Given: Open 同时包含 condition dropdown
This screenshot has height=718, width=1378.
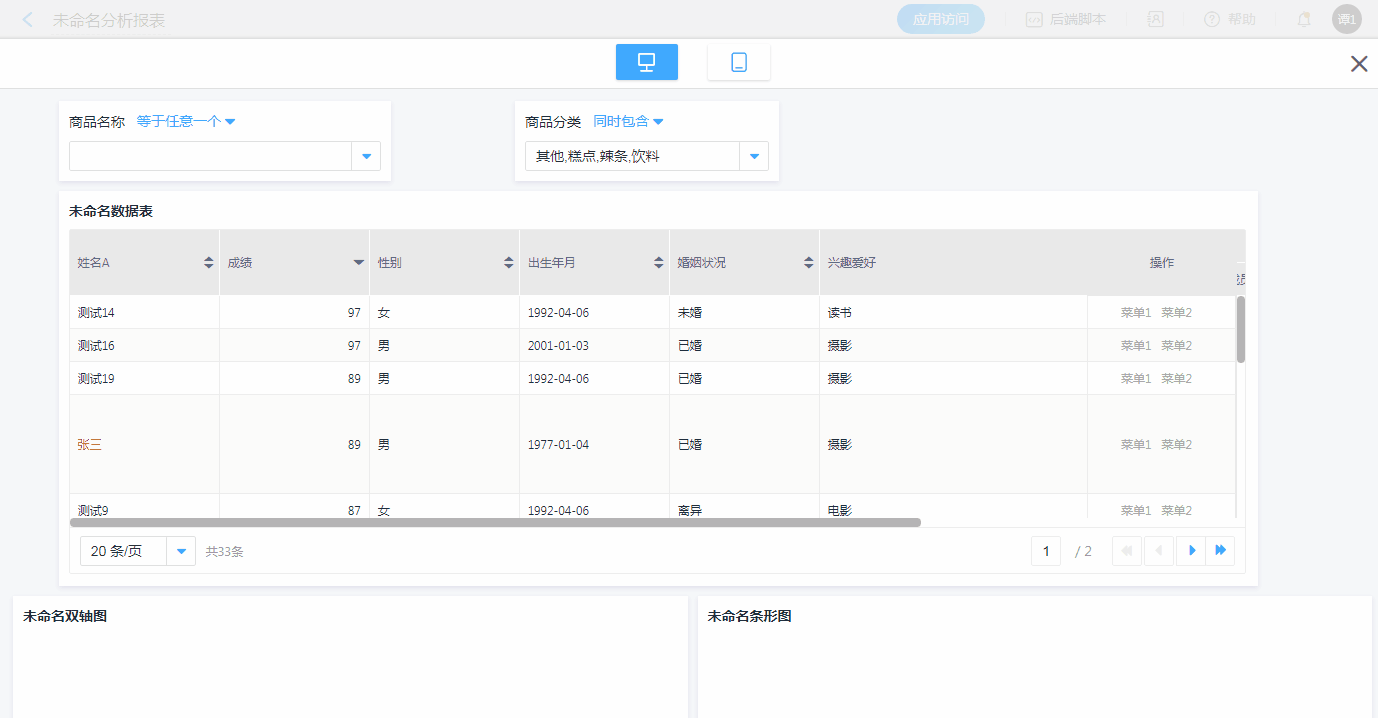Looking at the screenshot, I should [x=628, y=122].
